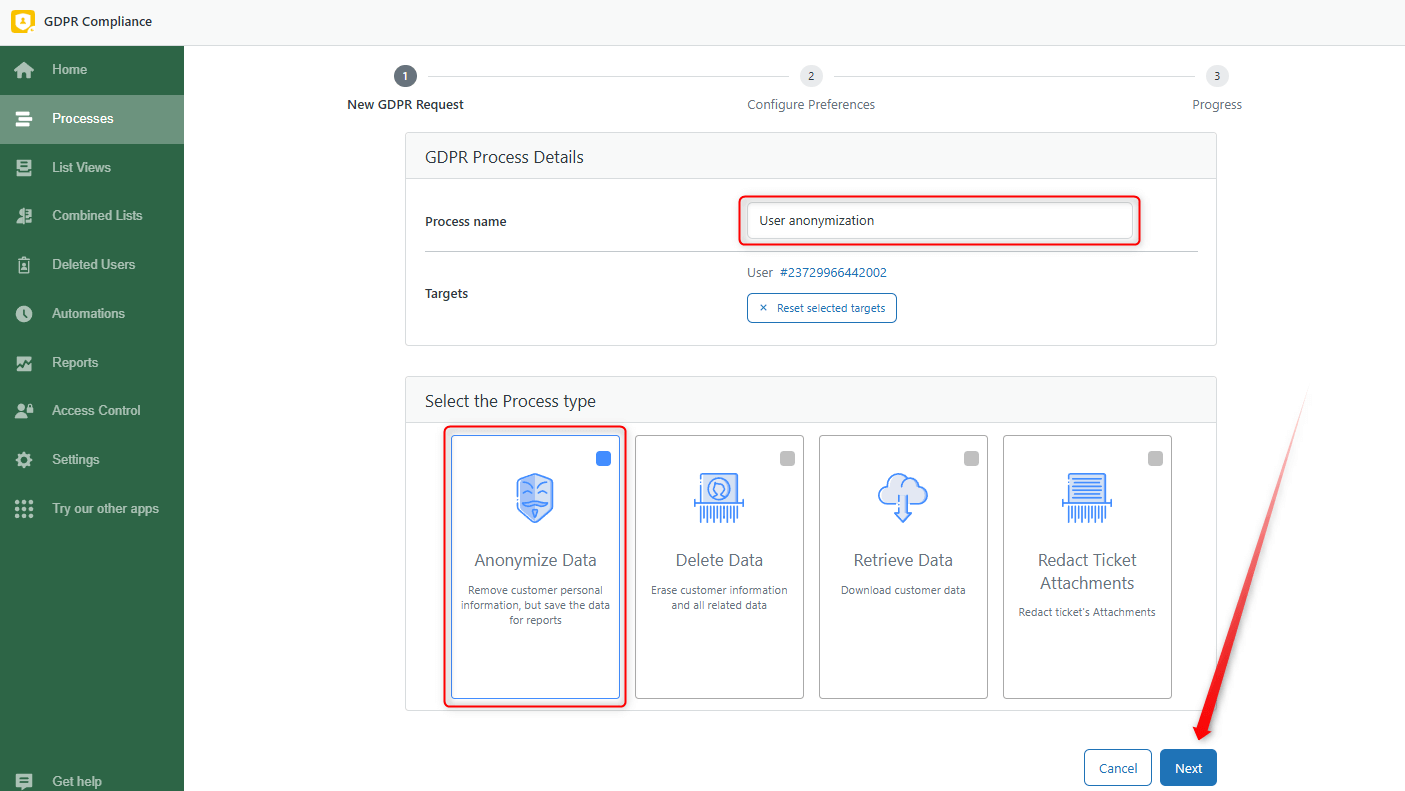Click the Access Control lock-user icon
Viewport: 1405px width, 791px height.
(x=24, y=411)
